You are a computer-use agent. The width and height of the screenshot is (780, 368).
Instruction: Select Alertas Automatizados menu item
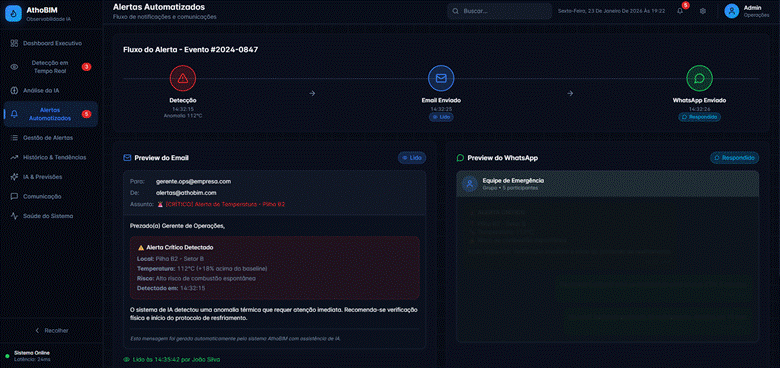tap(51, 114)
